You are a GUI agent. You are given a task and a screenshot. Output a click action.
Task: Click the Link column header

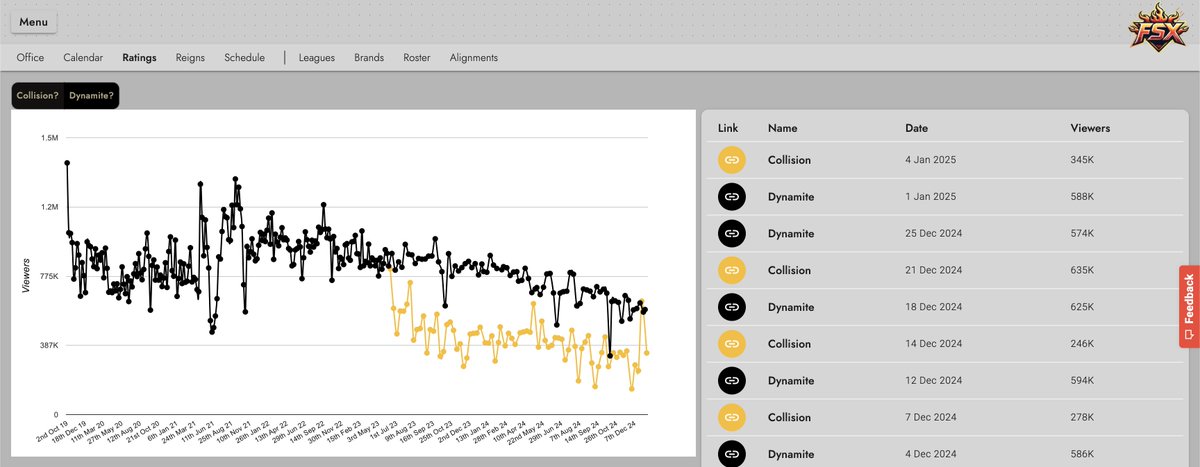728,128
